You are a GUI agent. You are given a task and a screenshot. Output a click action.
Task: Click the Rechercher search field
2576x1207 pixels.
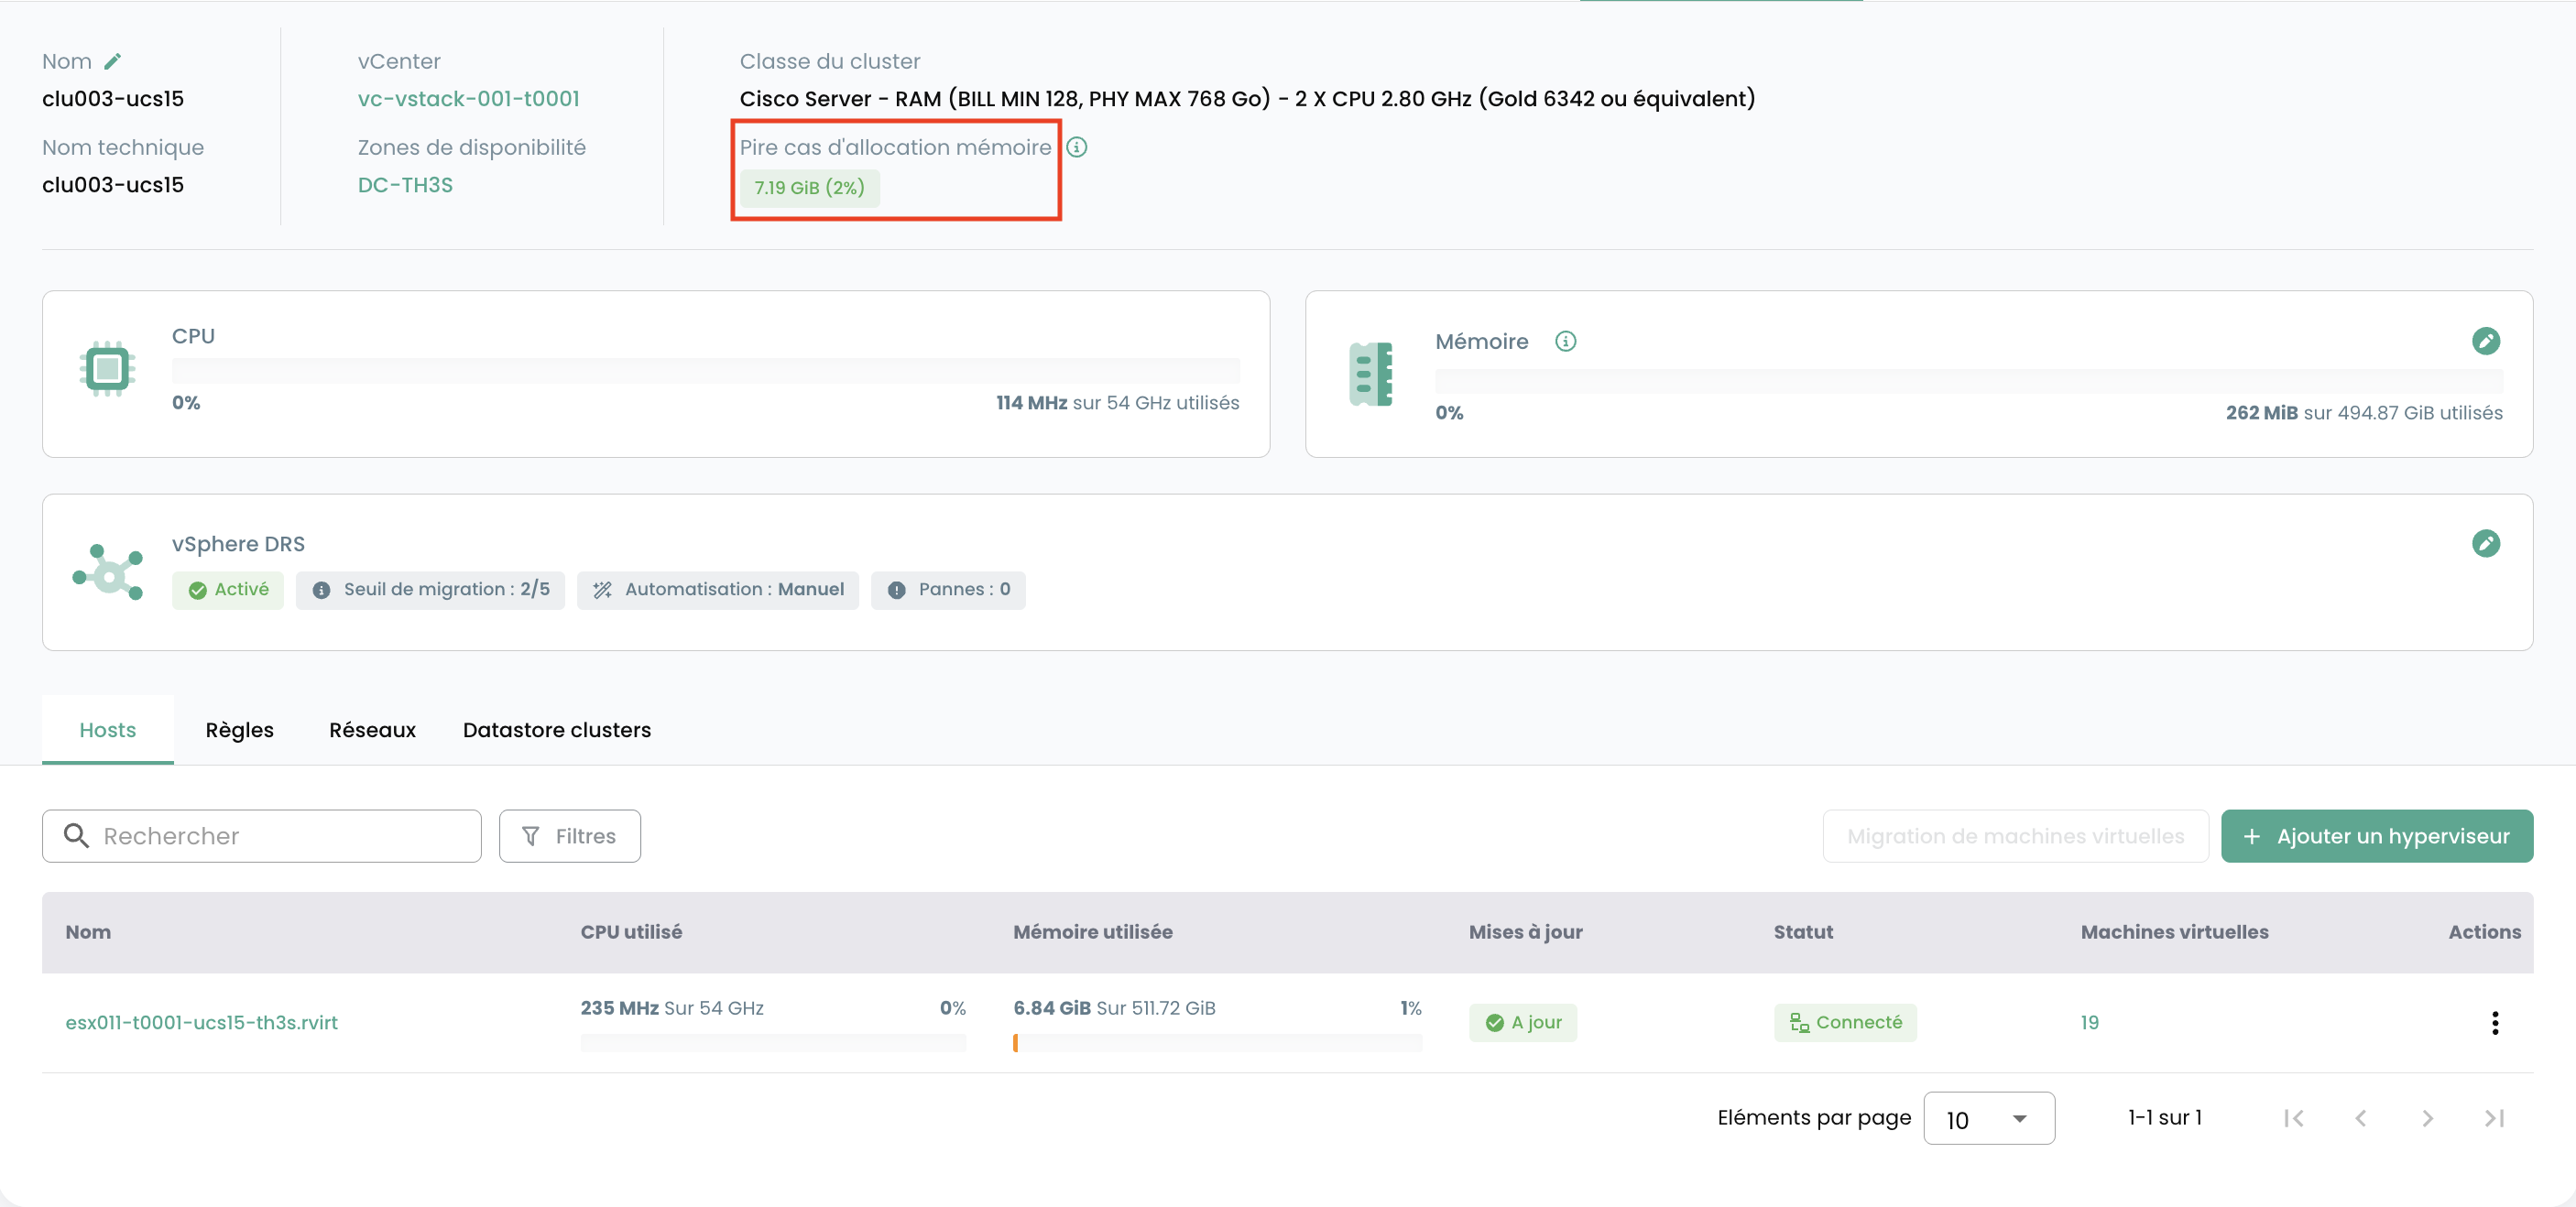[262, 836]
